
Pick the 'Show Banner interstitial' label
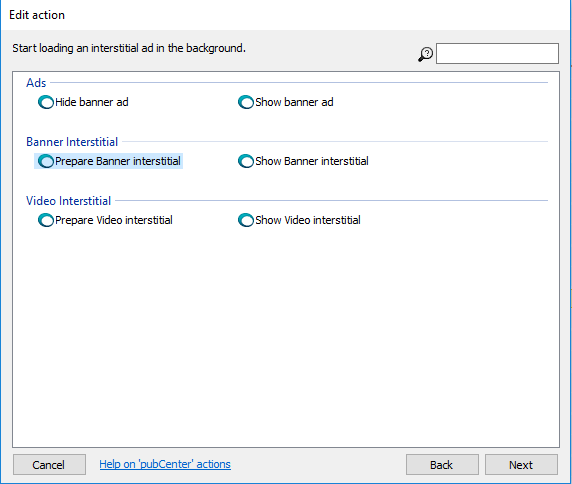tap(312, 161)
